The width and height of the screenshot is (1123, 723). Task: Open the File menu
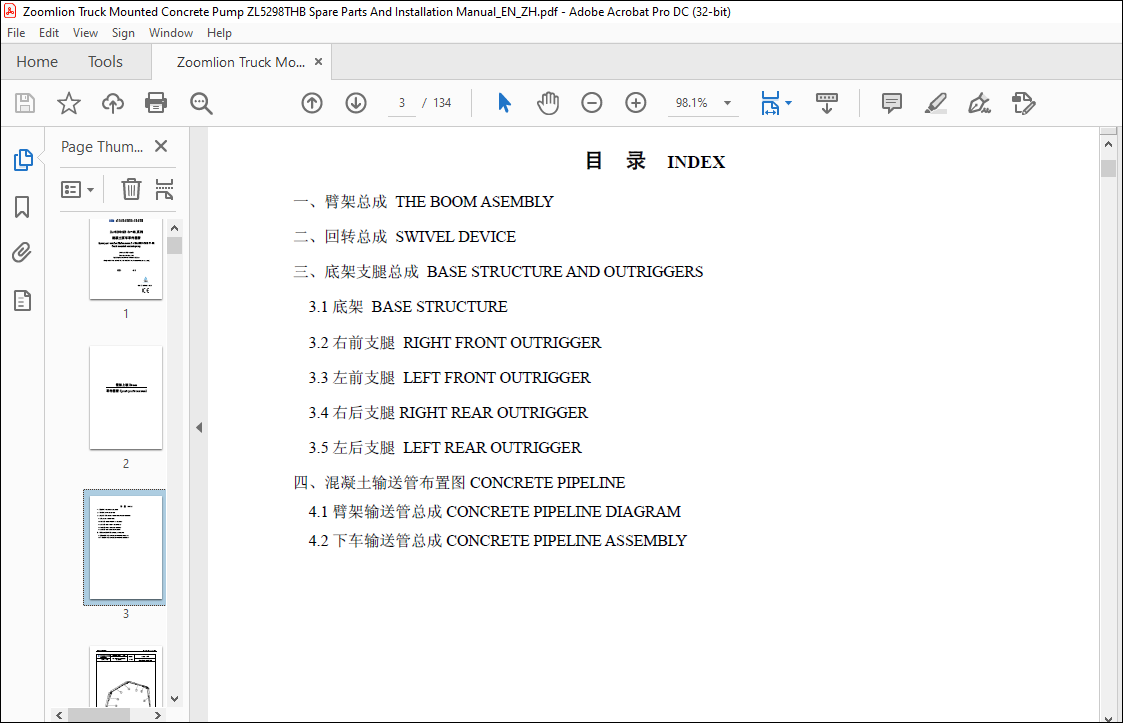click(16, 33)
